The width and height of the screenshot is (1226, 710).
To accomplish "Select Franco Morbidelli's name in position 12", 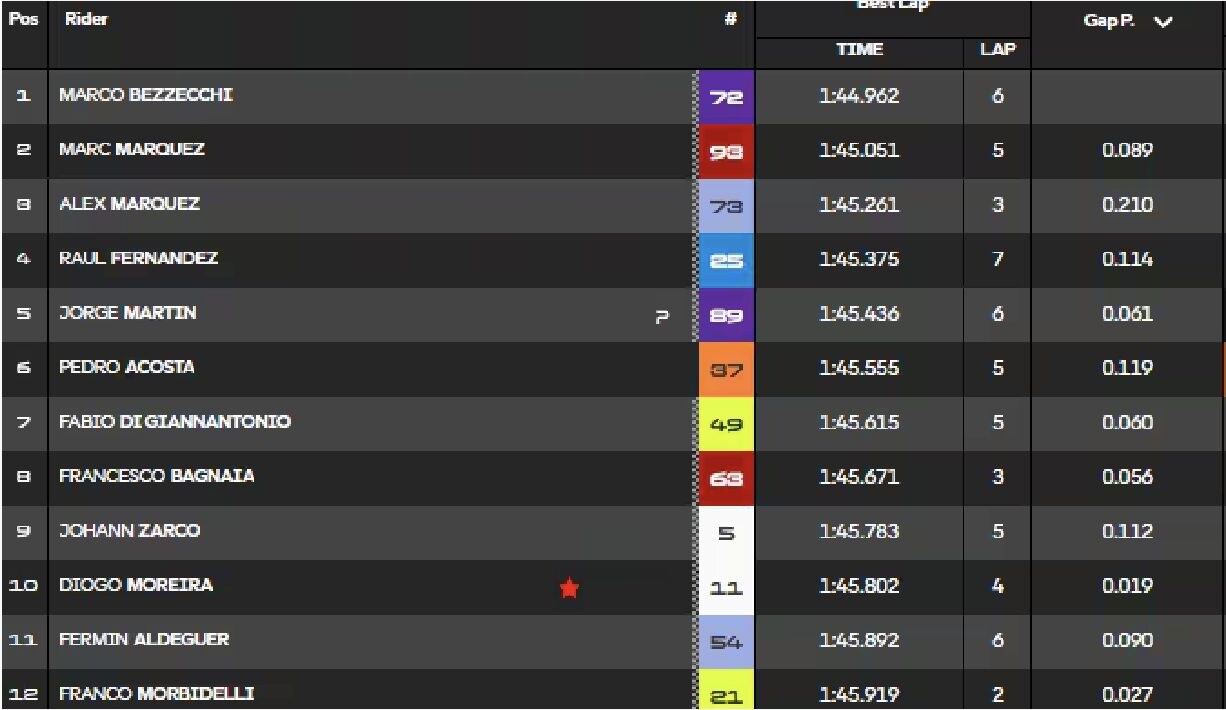I will point(156,693).
